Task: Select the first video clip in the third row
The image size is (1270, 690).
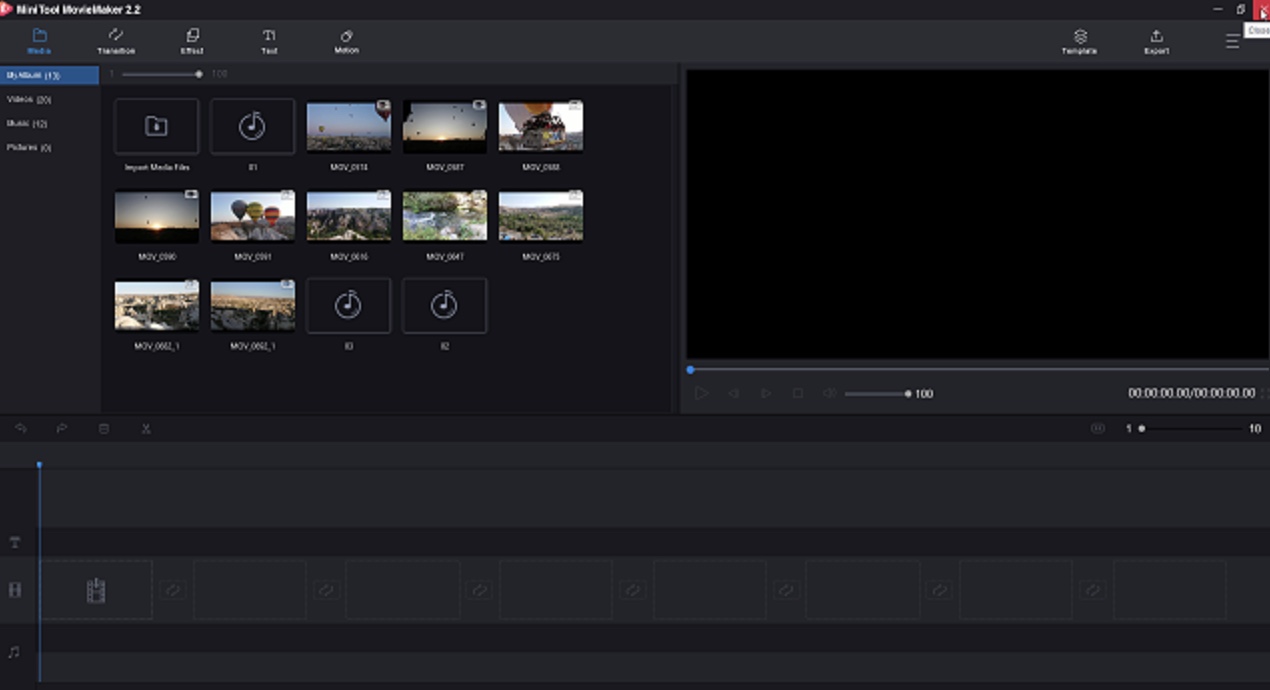Action: (157, 305)
